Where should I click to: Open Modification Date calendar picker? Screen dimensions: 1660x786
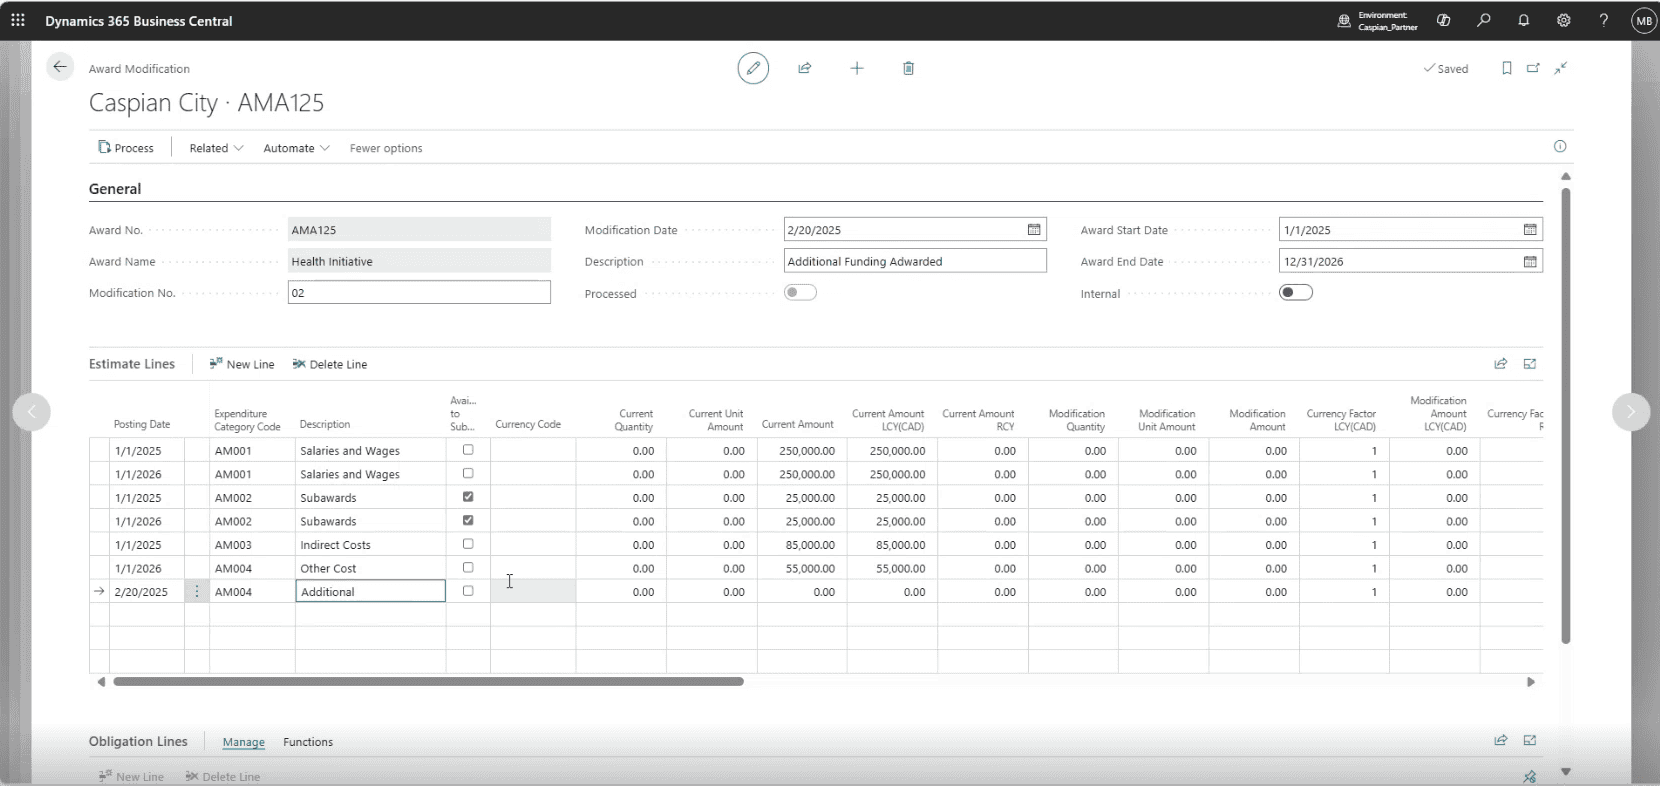coord(1034,229)
